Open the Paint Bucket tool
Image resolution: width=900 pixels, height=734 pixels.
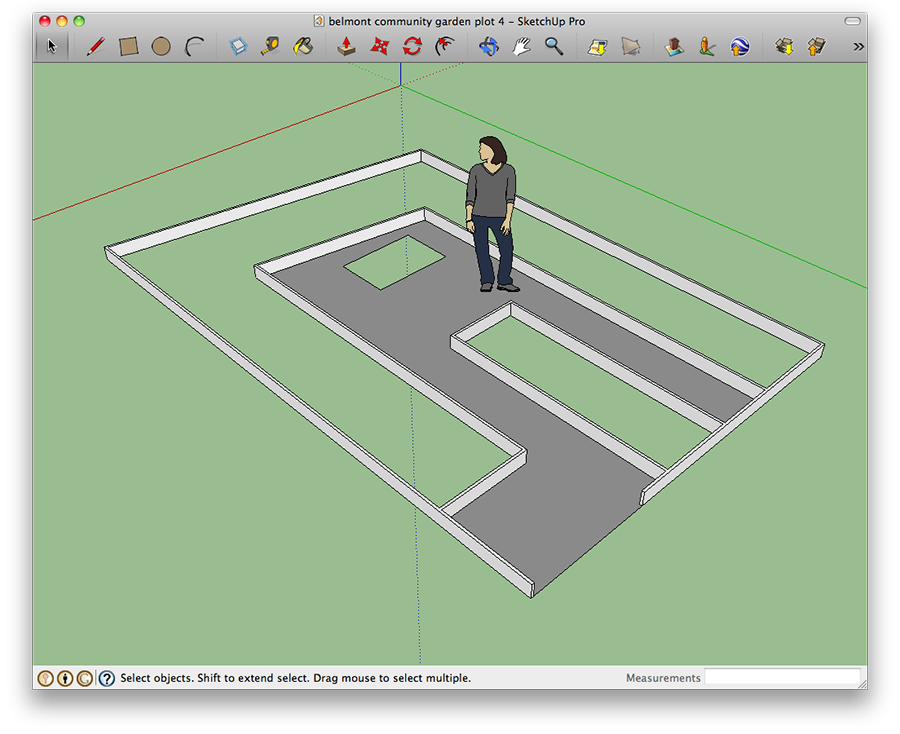303,46
